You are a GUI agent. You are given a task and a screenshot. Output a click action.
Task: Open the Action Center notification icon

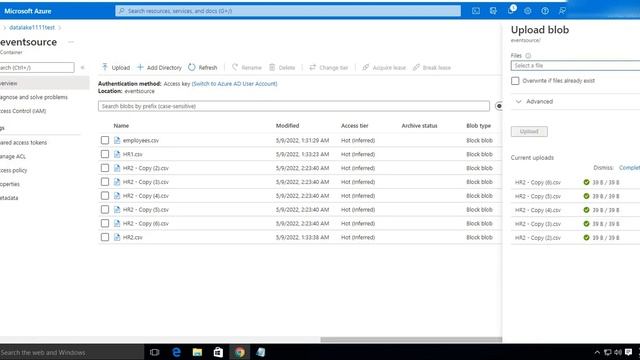(x=629, y=352)
